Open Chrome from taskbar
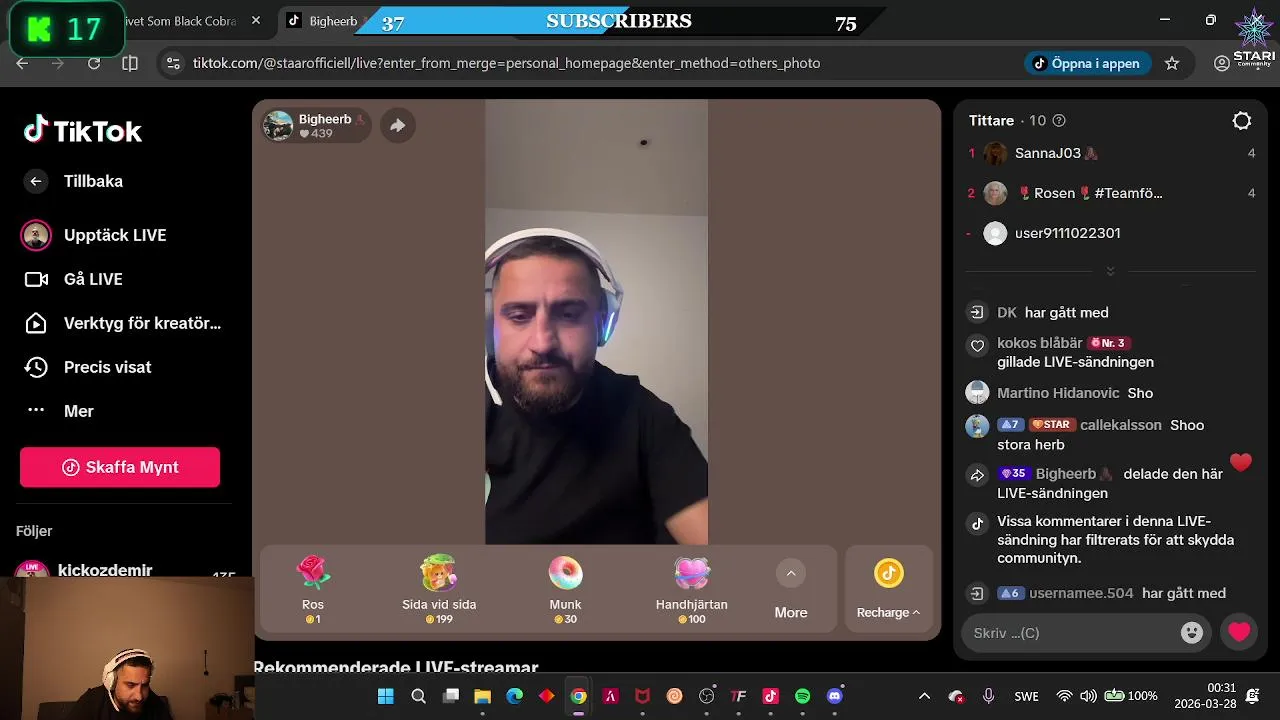The image size is (1280, 720). (x=578, y=696)
